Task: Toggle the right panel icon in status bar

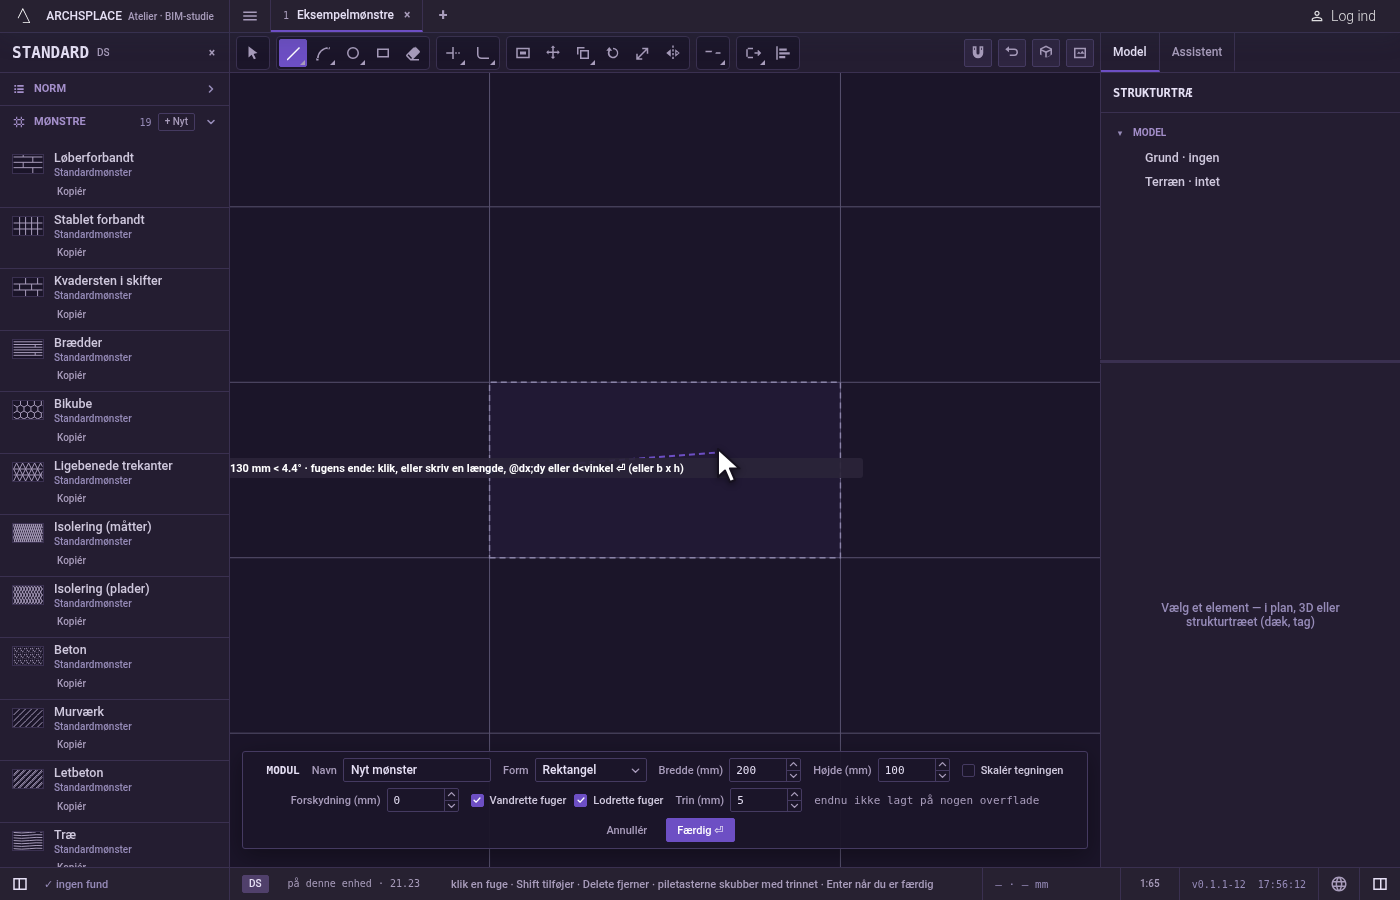Action: point(1380,884)
